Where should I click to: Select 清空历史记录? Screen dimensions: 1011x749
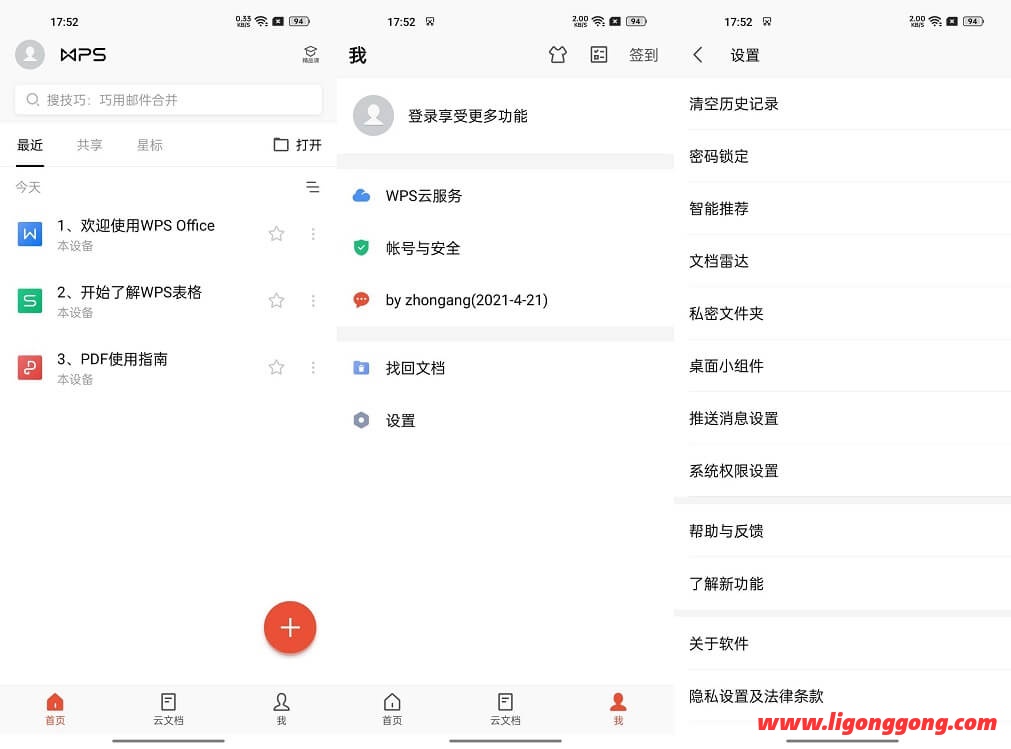(x=843, y=104)
